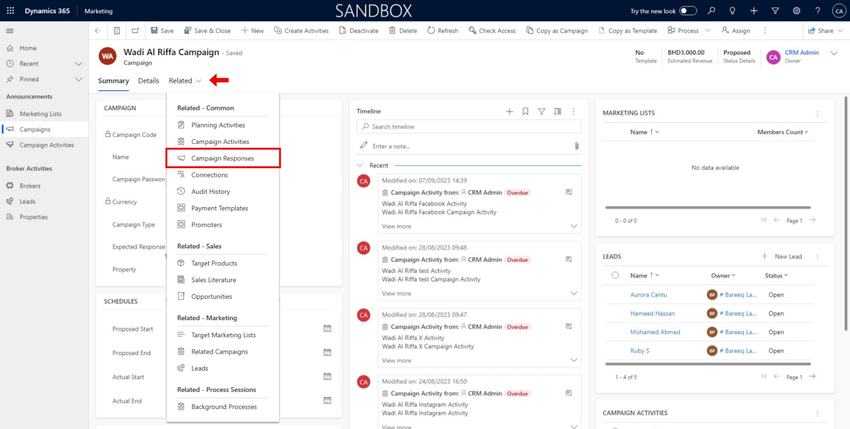Open the Share dropdown
This screenshot has height=429, width=850.
(x=826, y=31)
